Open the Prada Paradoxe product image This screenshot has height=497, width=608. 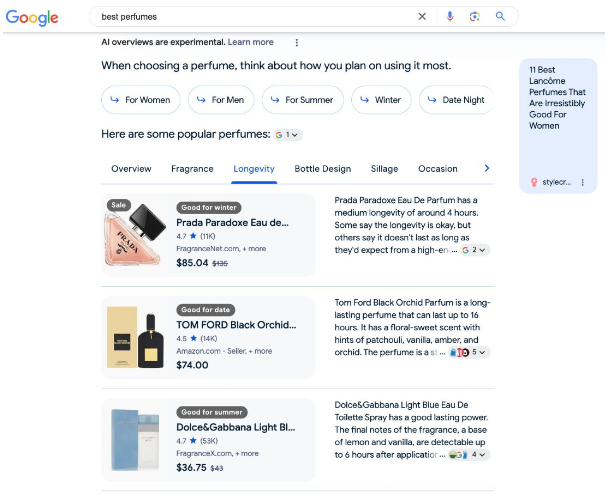pos(134,234)
